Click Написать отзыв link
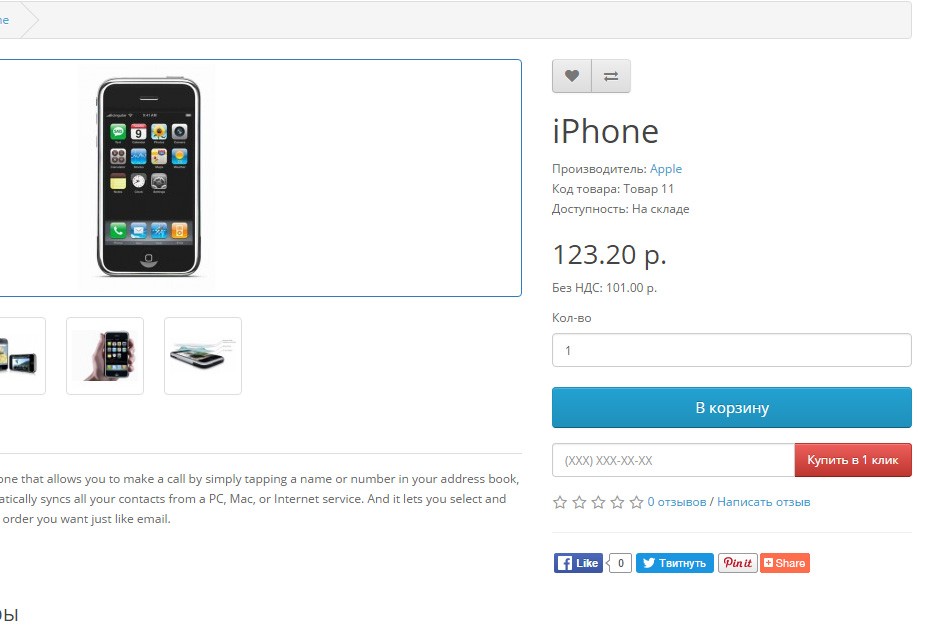This screenshot has width=926, height=626. point(764,502)
